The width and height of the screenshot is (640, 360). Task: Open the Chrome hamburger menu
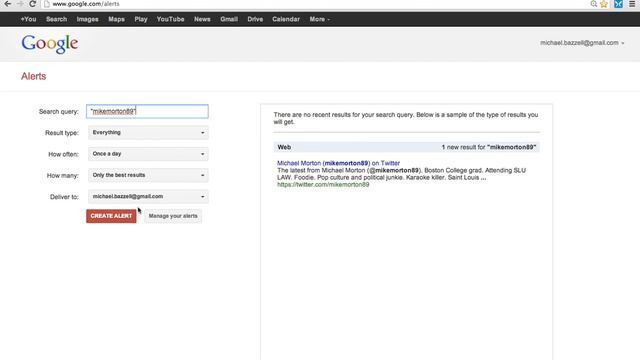[x=632, y=4]
